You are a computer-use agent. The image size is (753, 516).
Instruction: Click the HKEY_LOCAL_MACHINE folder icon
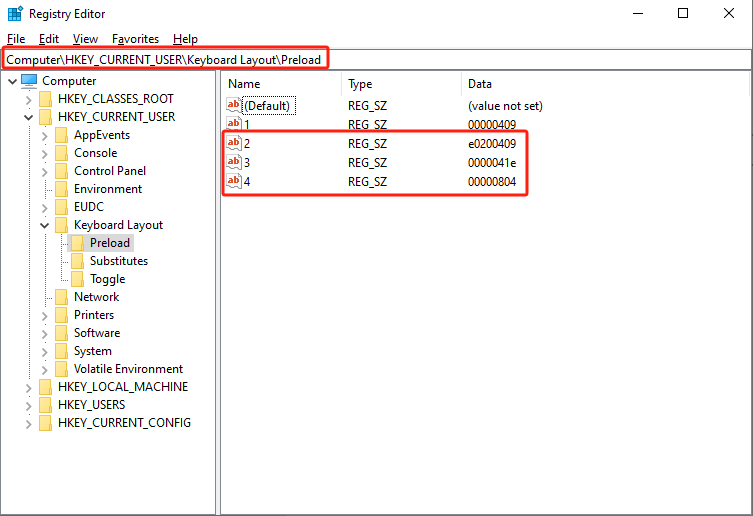(x=46, y=387)
